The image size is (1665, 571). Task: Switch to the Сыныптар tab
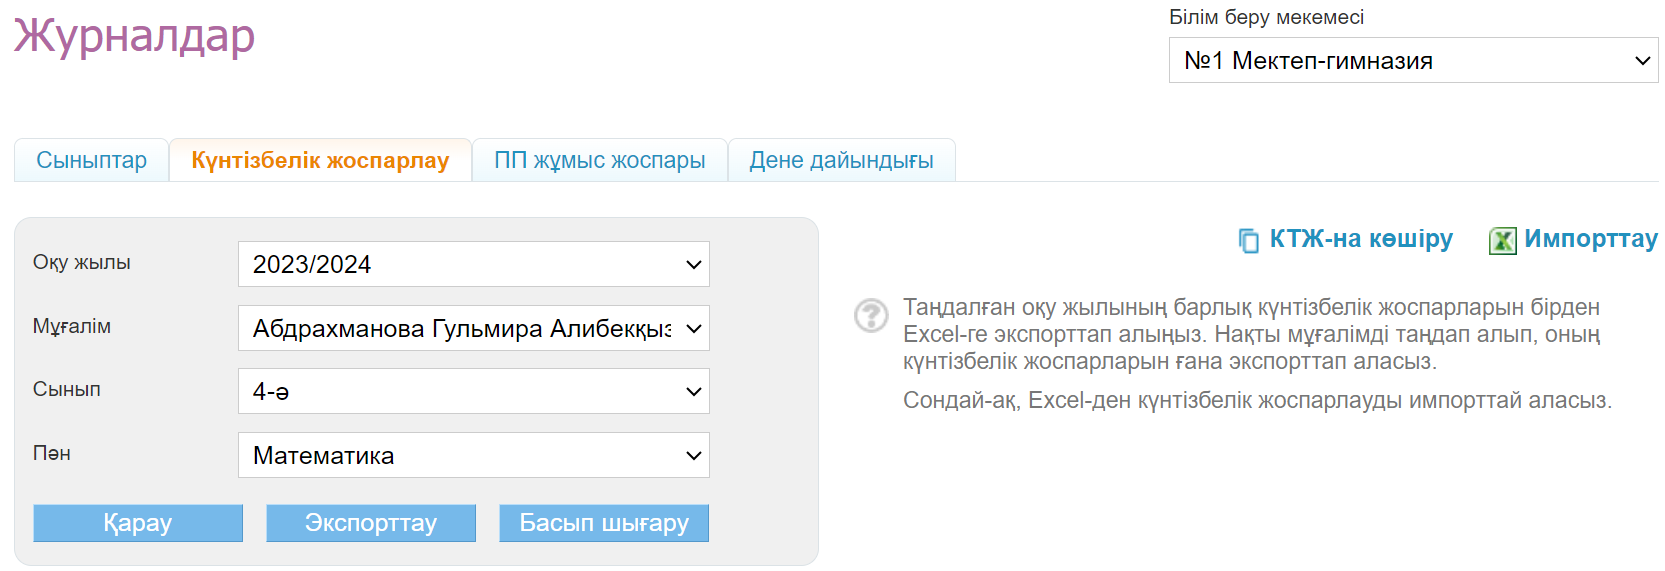[91, 160]
